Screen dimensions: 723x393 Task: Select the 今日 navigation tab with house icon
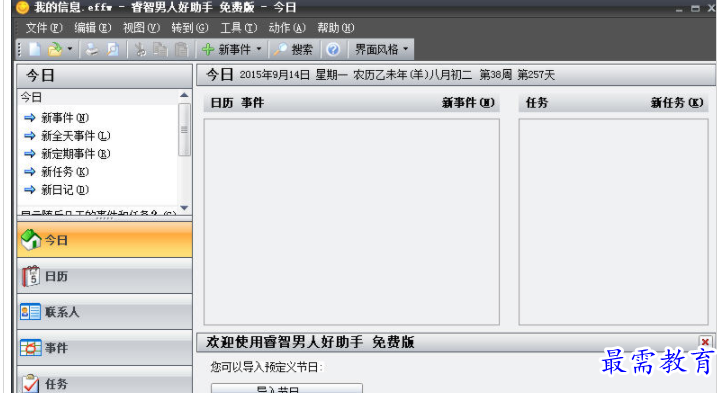tap(105, 240)
